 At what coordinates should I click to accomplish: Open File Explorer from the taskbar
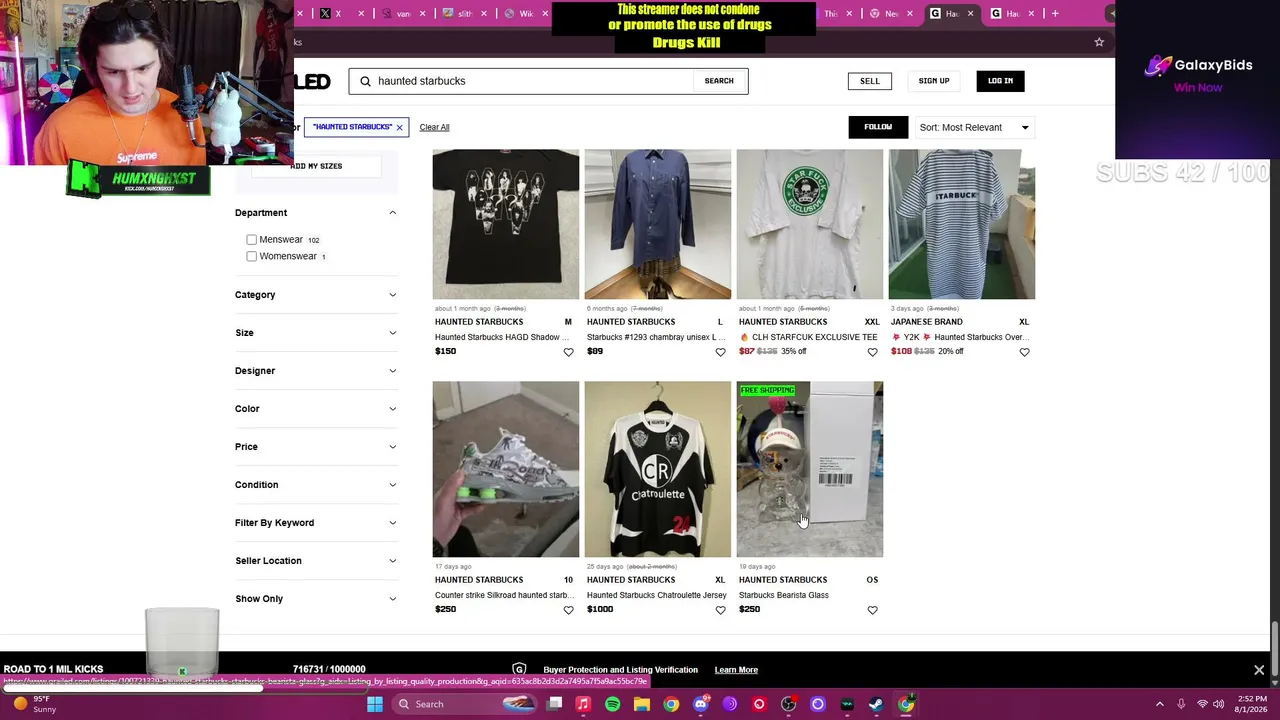(642, 704)
